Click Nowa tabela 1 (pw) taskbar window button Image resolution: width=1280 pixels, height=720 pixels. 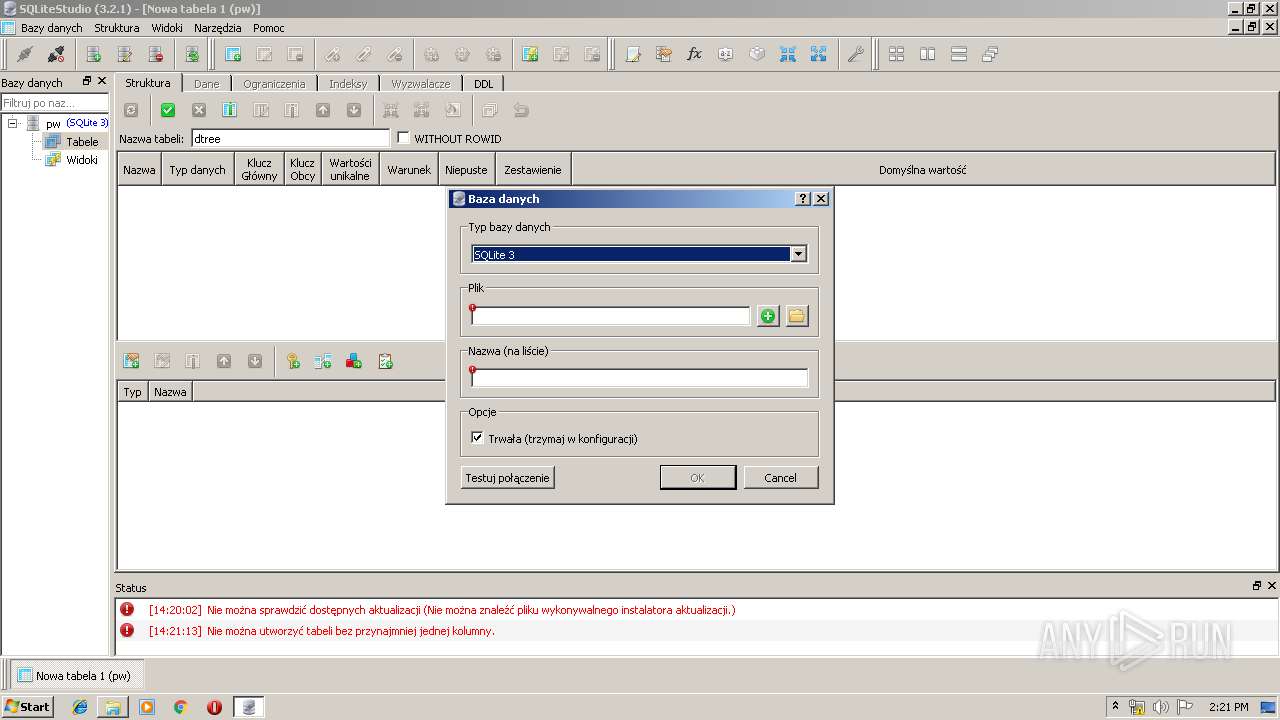[x=77, y=675]
